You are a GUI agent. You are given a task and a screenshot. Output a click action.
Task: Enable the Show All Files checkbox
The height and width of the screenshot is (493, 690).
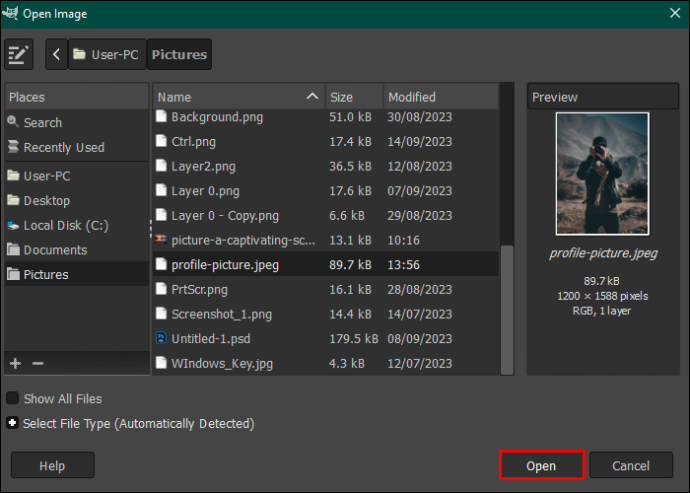pyautogui.click(x=12, y=398)
